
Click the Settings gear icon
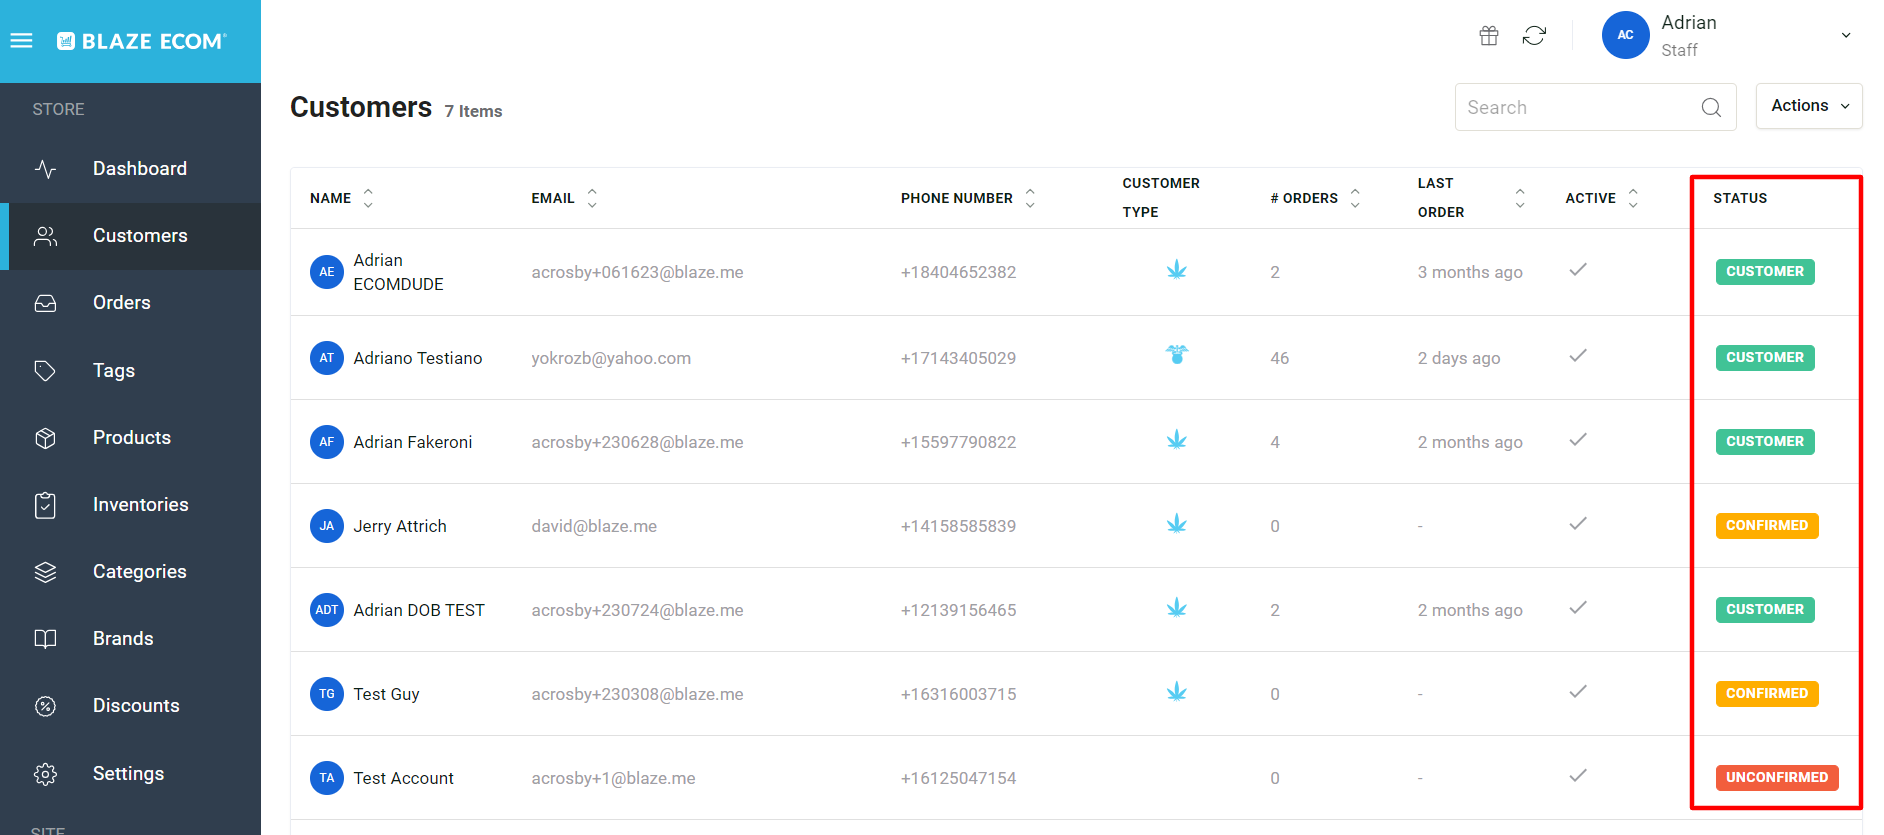click(45, 774)
